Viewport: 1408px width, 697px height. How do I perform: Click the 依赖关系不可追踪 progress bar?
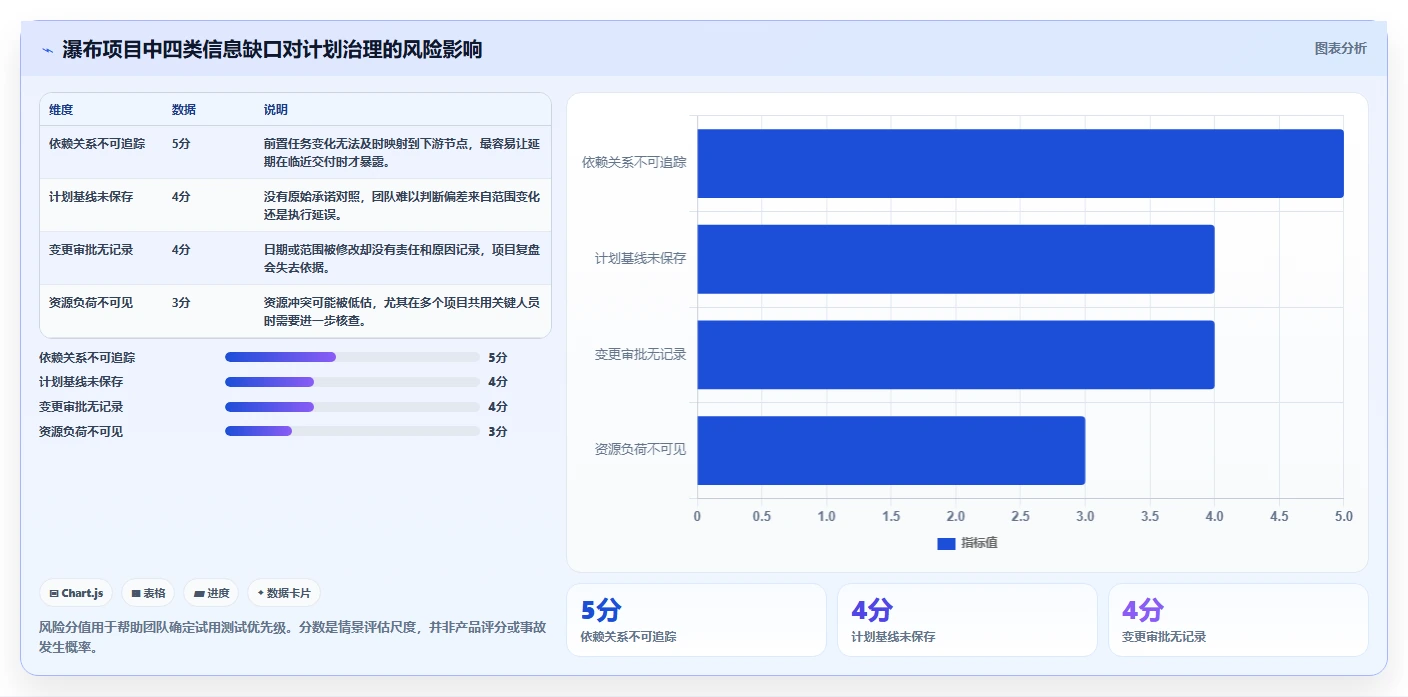352,357
